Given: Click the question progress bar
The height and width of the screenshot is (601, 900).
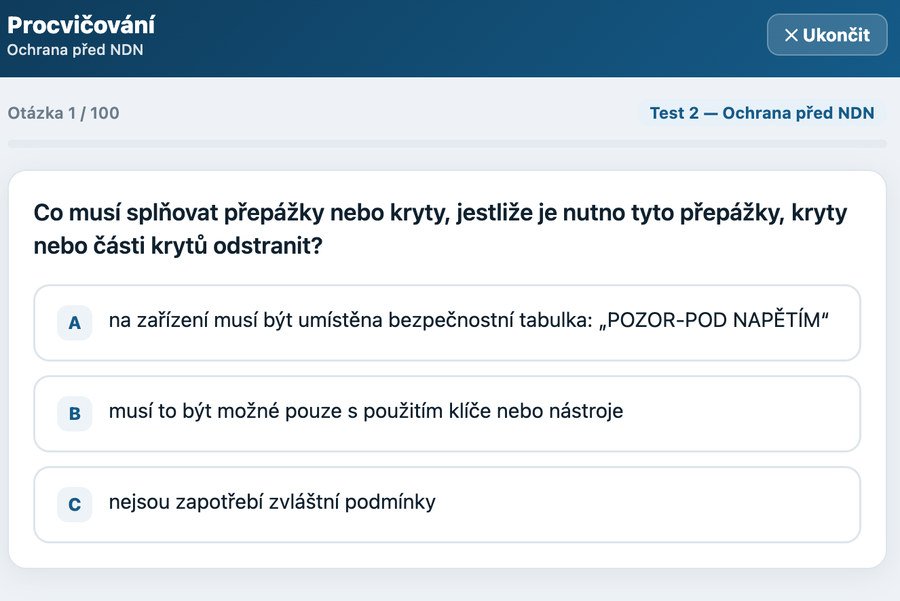Looking at the screenshot, I should [447, 144].
